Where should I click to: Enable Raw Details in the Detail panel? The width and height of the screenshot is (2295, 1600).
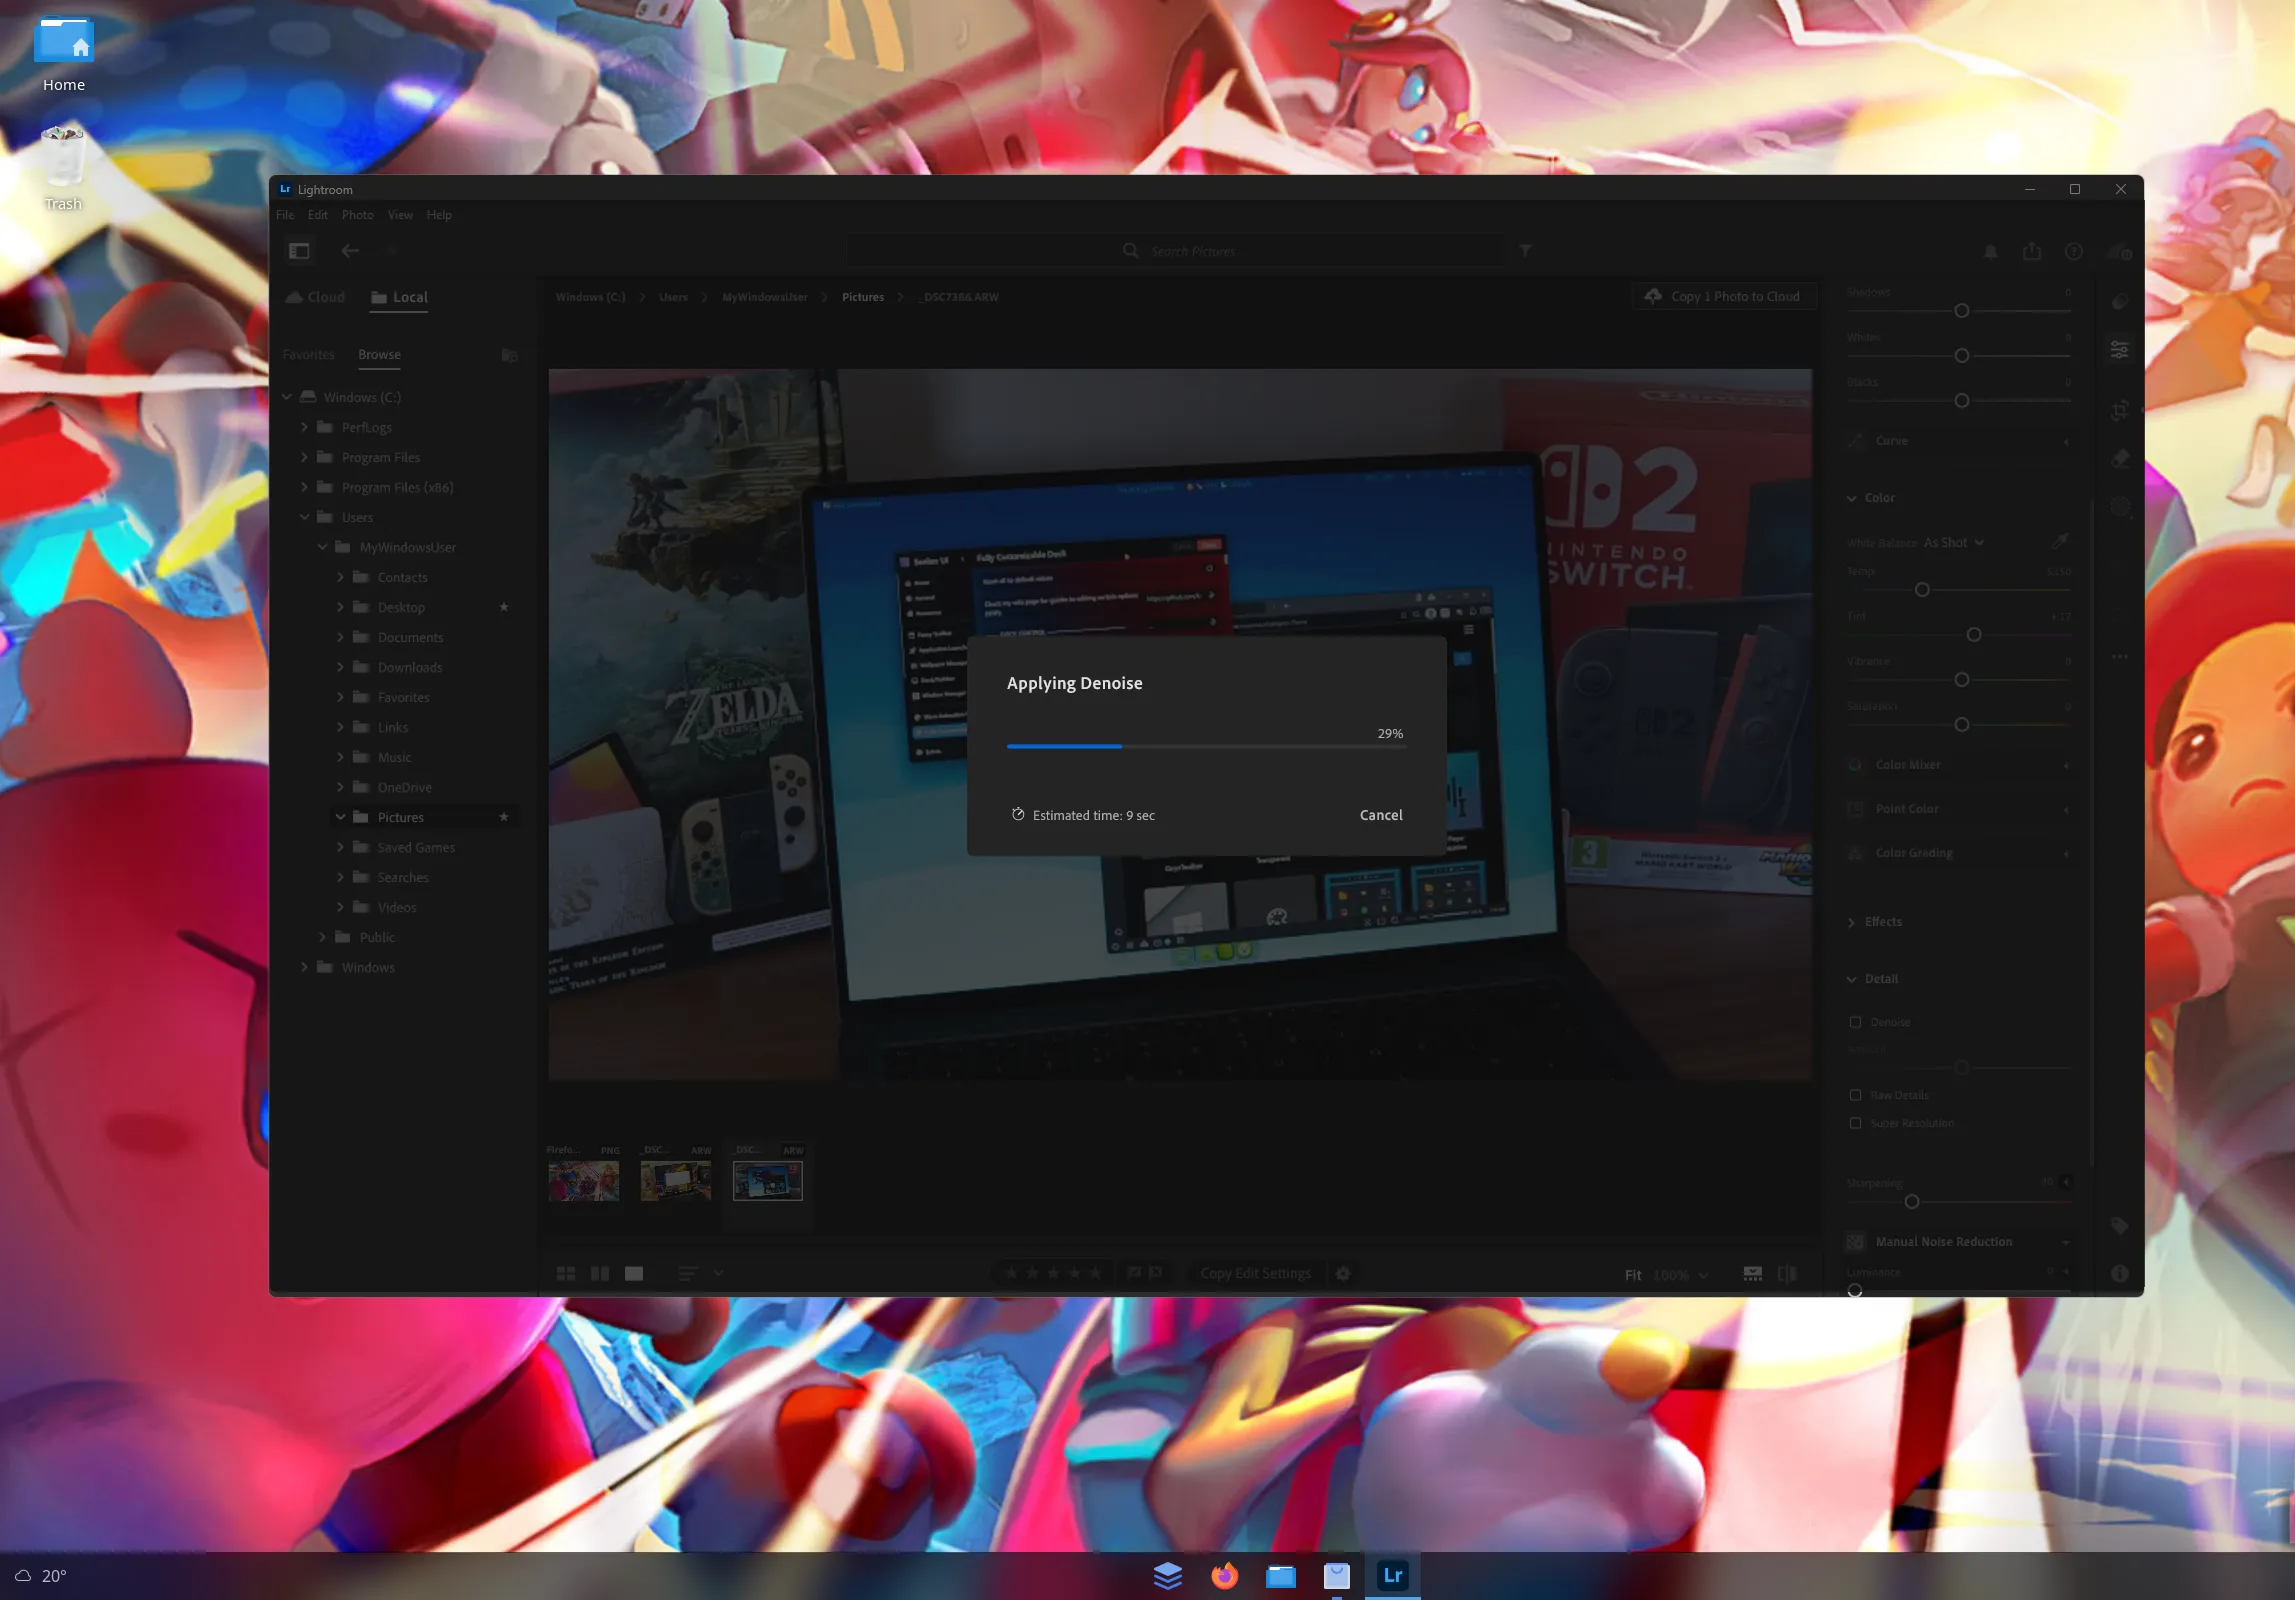pos(1856,1094)
